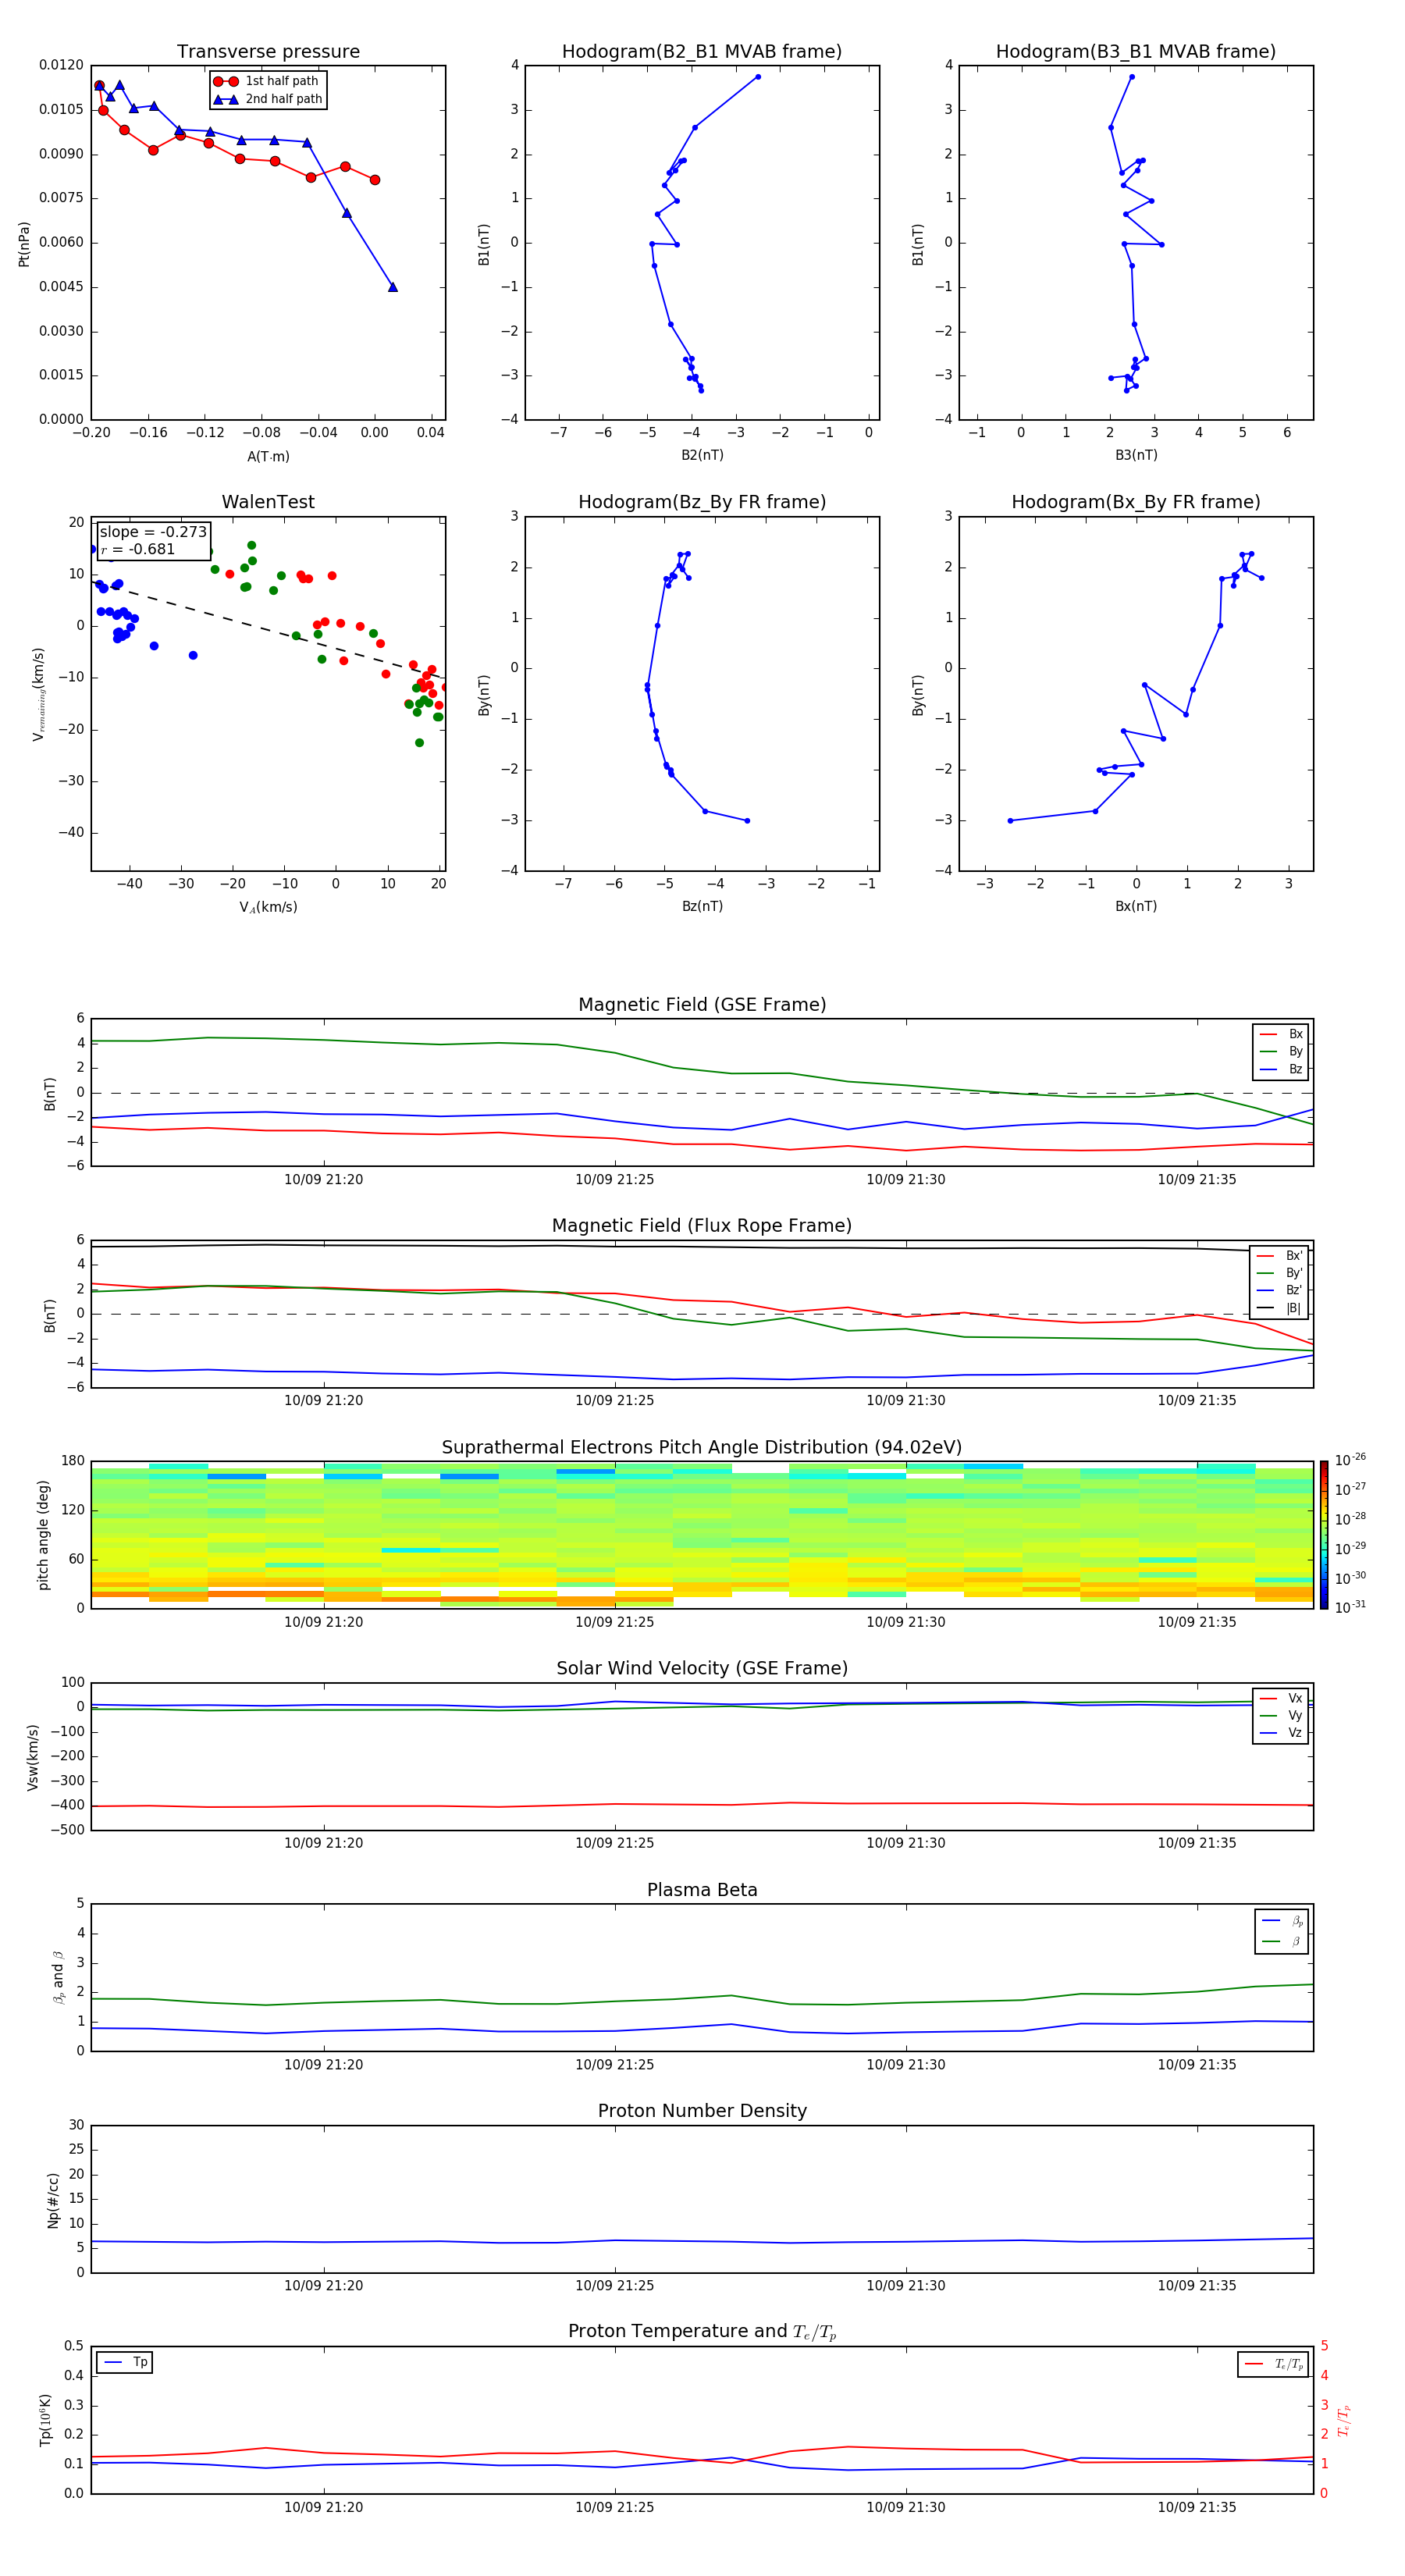Select the '−500' tick on Vsw axis

[x=68, y=1830]
